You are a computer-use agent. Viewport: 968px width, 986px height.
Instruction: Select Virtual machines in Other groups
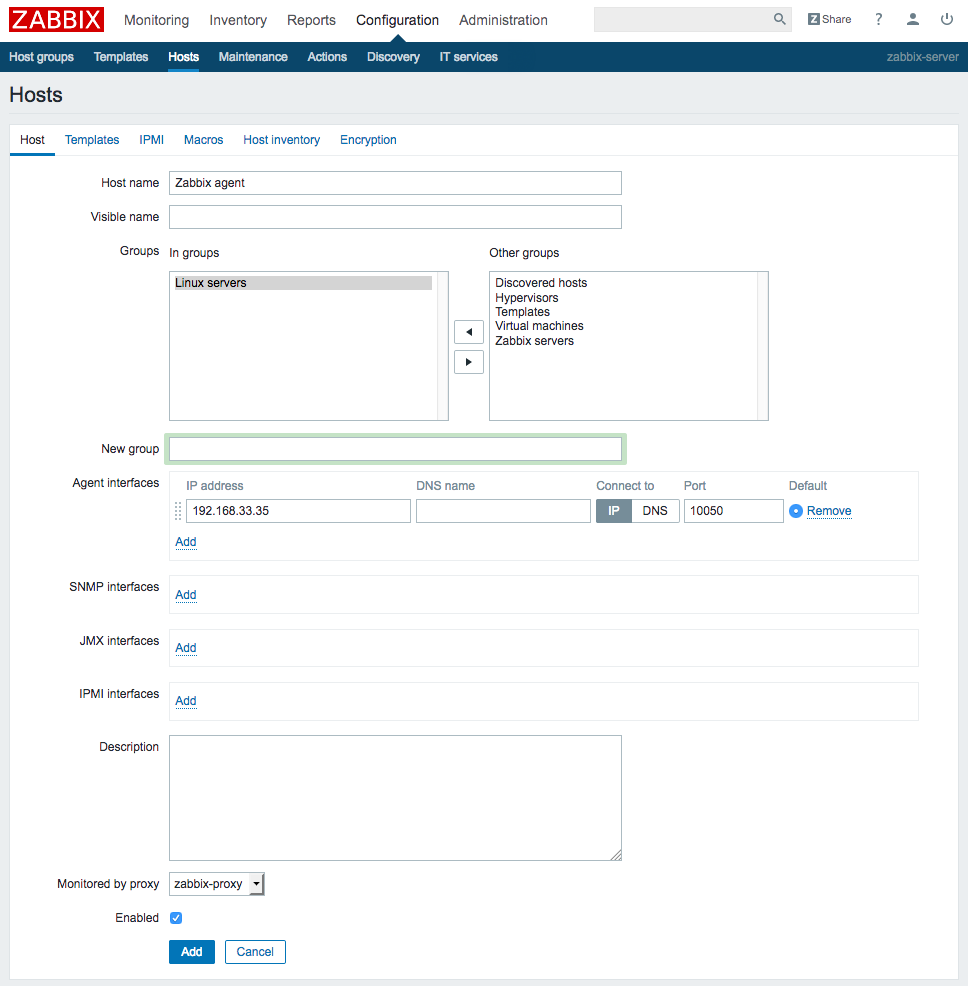pos(539,326)
